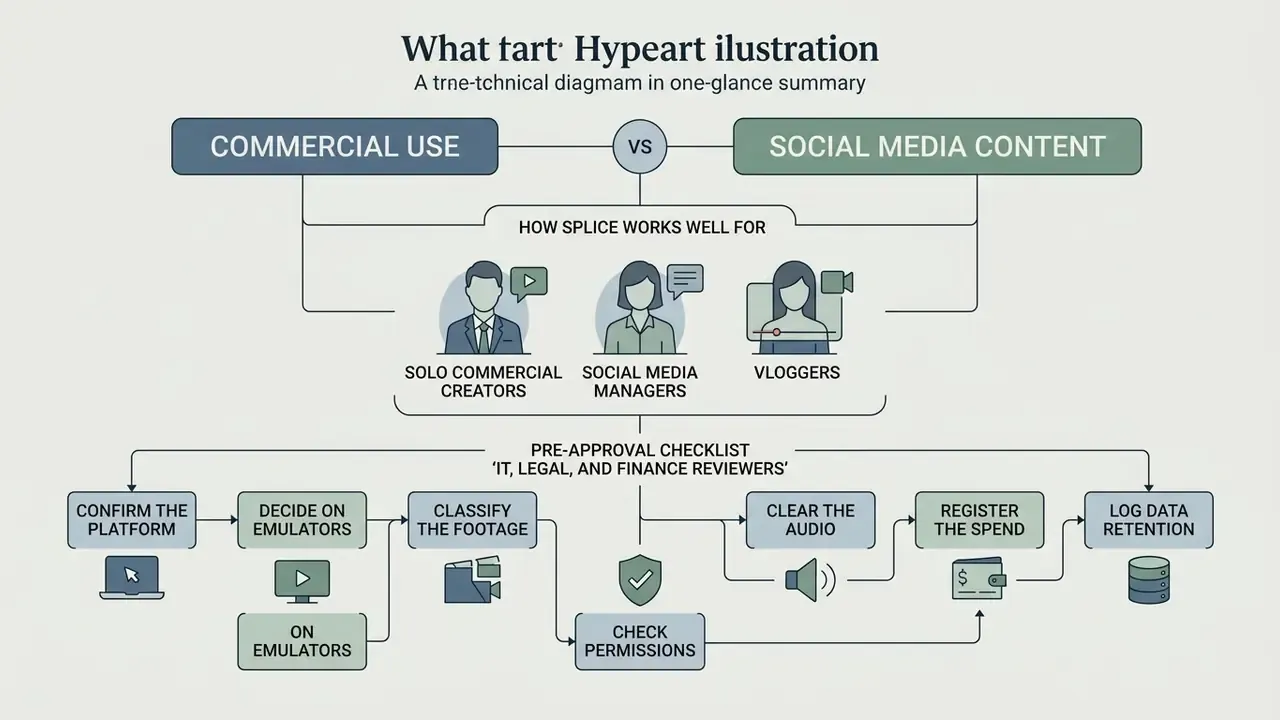Click the VS circle between headers
The height and width of the screenshot is (720, 1280).
639,147
